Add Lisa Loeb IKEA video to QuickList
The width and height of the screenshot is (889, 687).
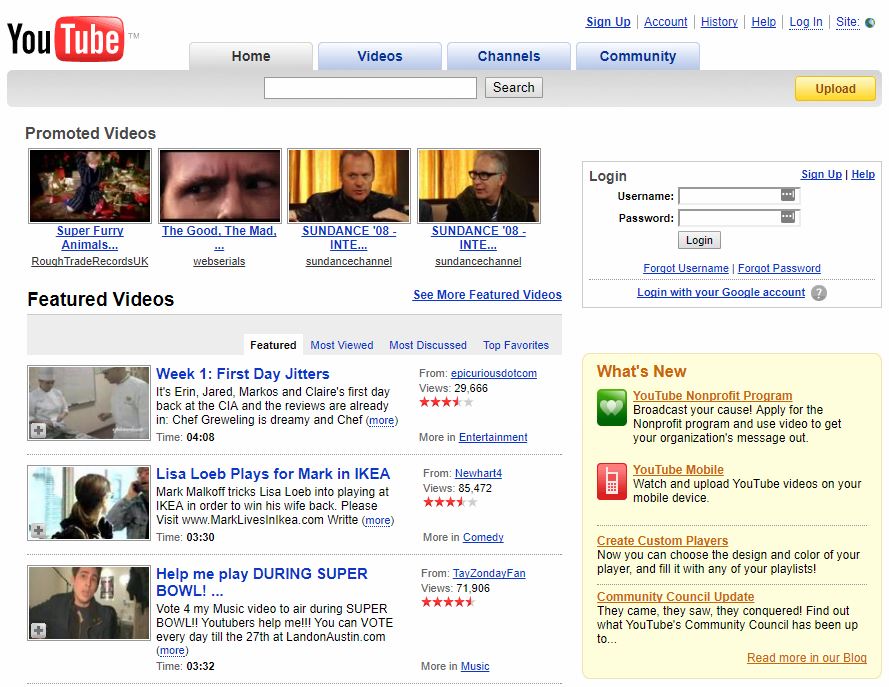coord(39,531)
